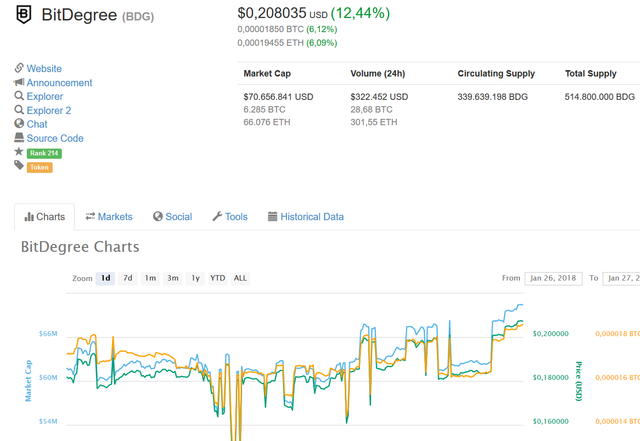The image size is (640, 441).
Task: Click the BitDegree Charts heading
Action: [80, 247]
